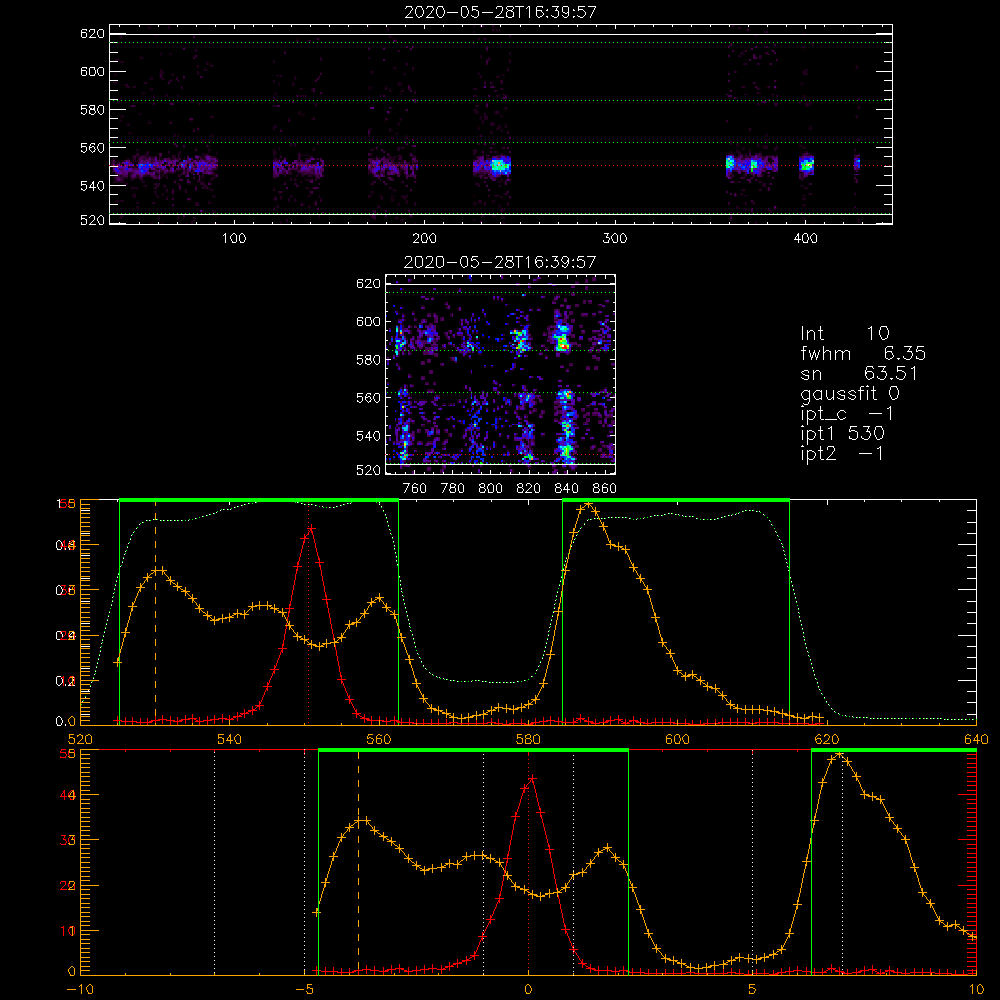The image size is (1000, 1000).
Task: Click the x-axis label 10 of the lower plot
Action: tap(976, 990)
